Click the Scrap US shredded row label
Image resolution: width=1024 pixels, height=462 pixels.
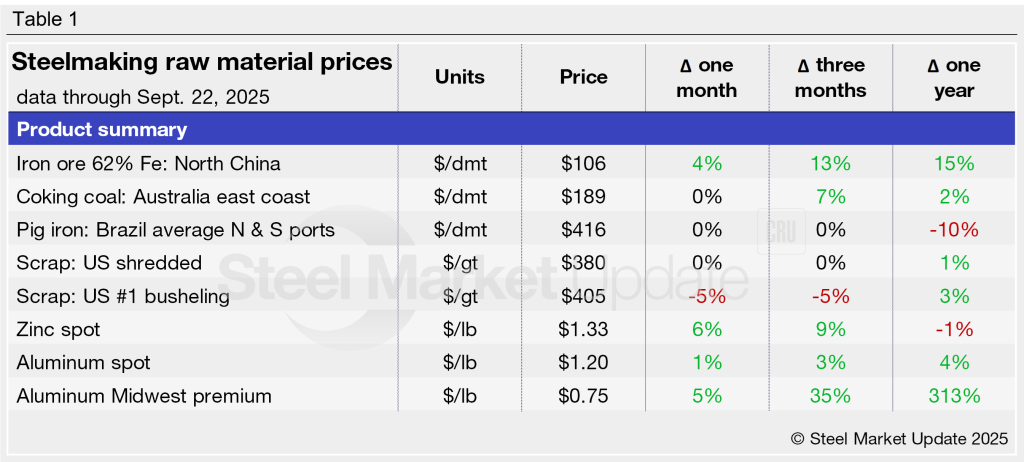[x=110, y=263]
